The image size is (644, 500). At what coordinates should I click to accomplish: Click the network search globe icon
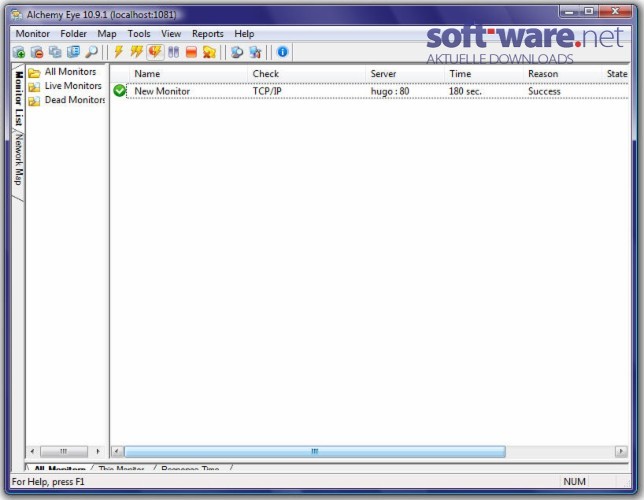[237, 52]
